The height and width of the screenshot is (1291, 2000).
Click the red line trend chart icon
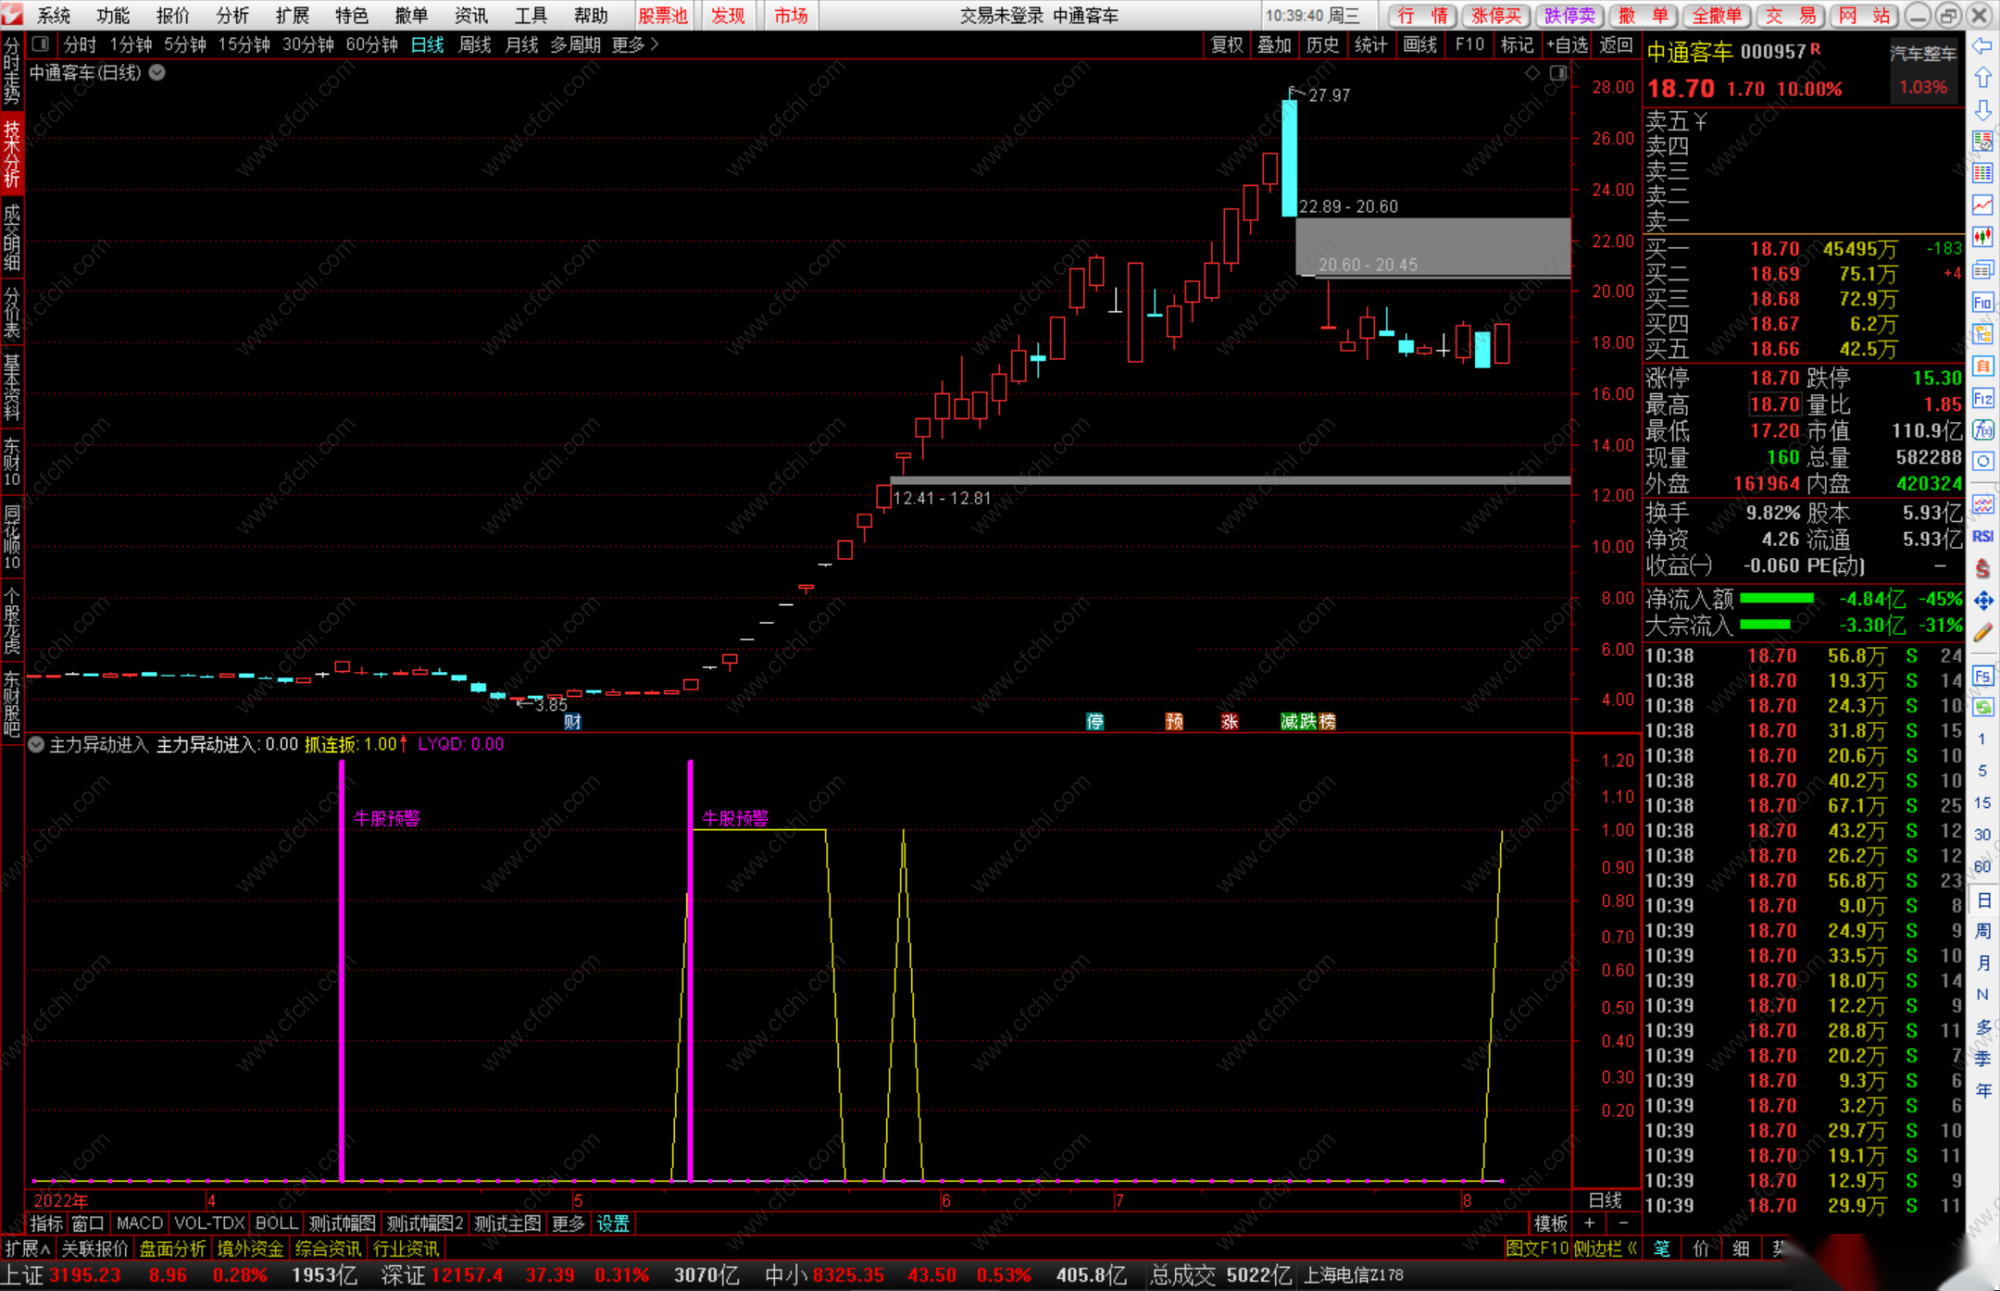point(1982,205)
